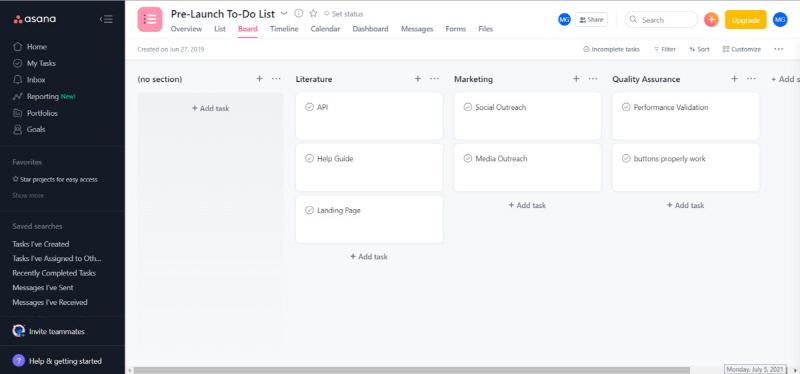Mark the API task complete

(x=309, y=107)
